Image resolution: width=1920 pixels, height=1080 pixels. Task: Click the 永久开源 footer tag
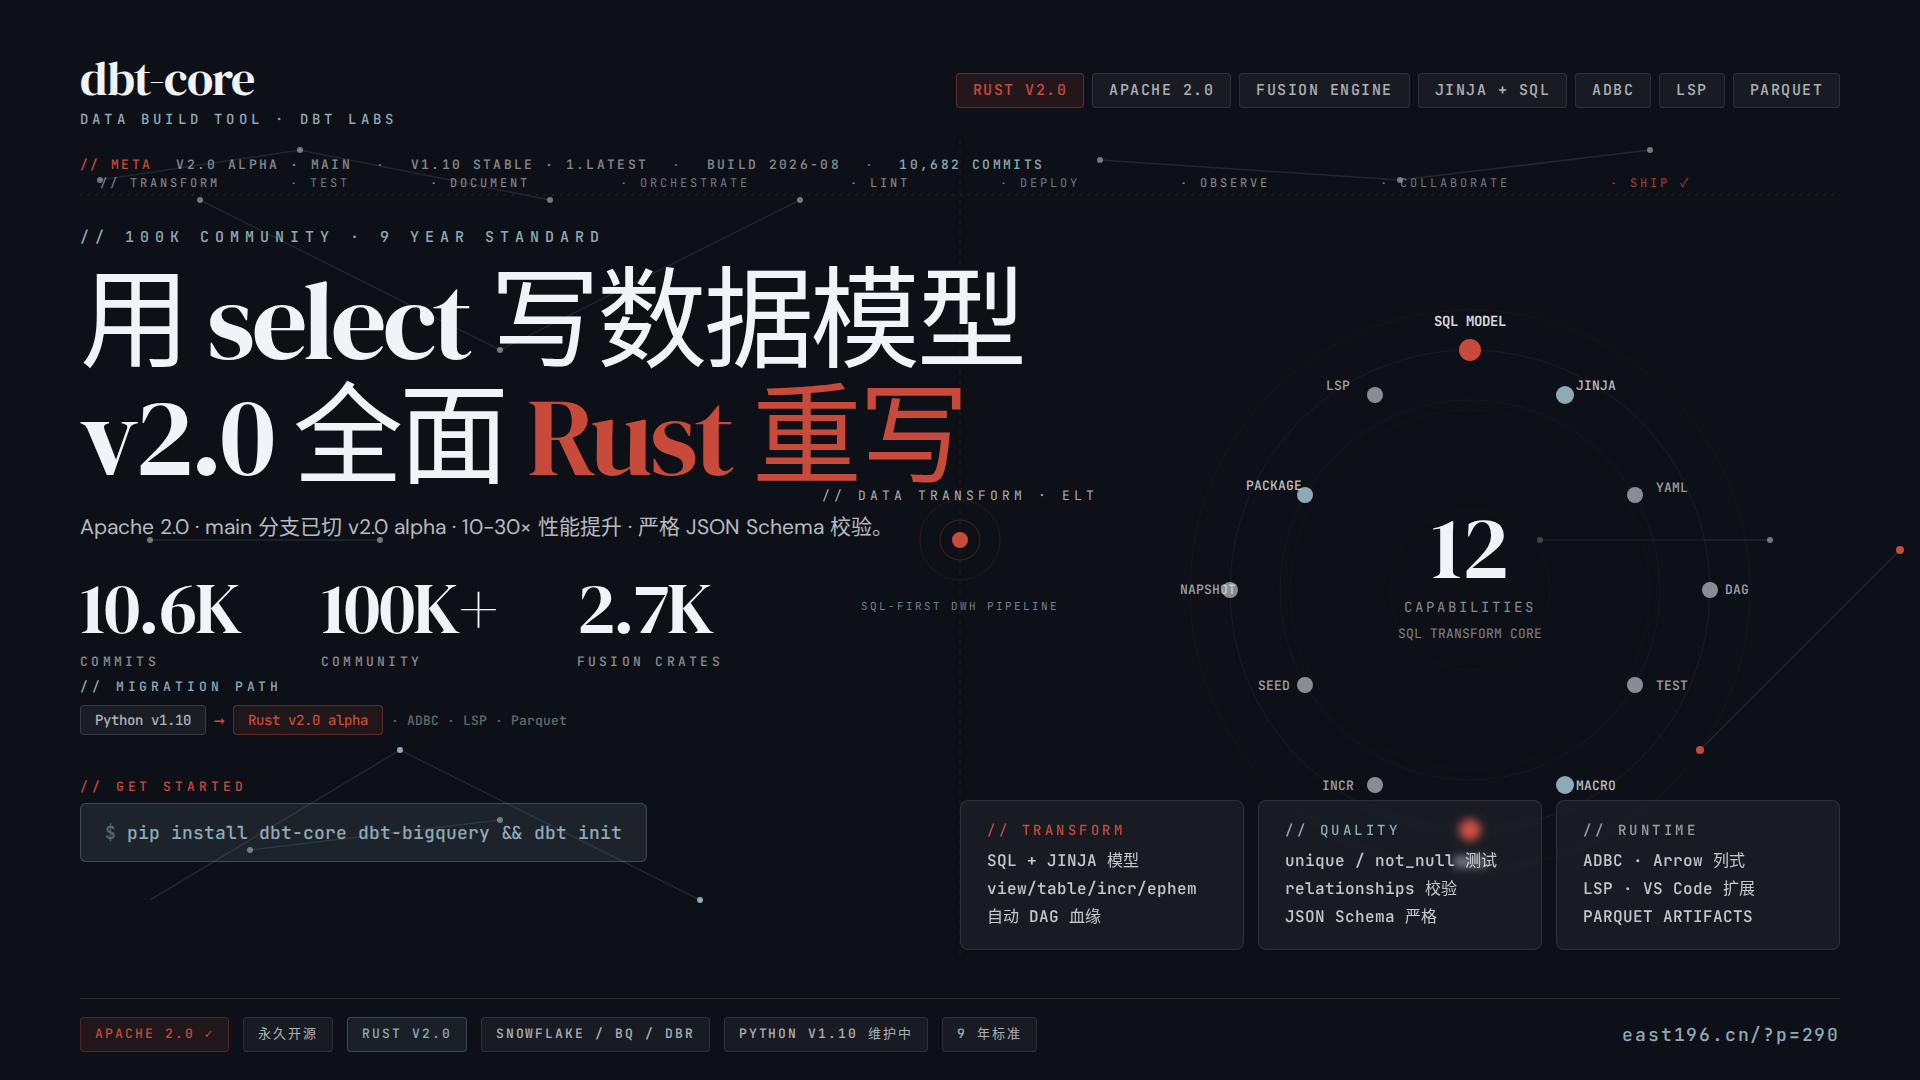tap(287, 1034)
